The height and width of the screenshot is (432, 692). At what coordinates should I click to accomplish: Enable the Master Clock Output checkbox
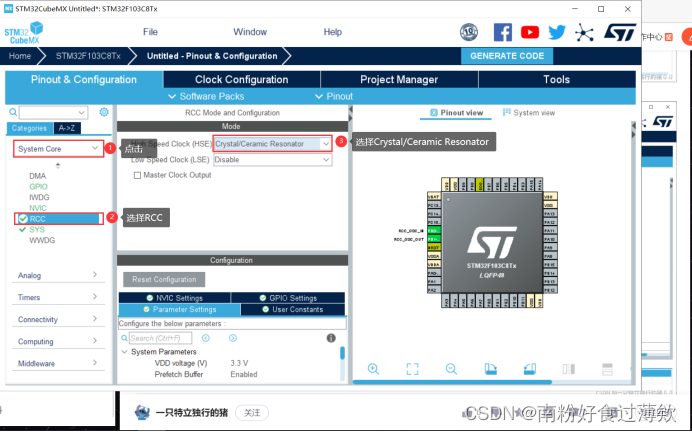pos(137,176)
